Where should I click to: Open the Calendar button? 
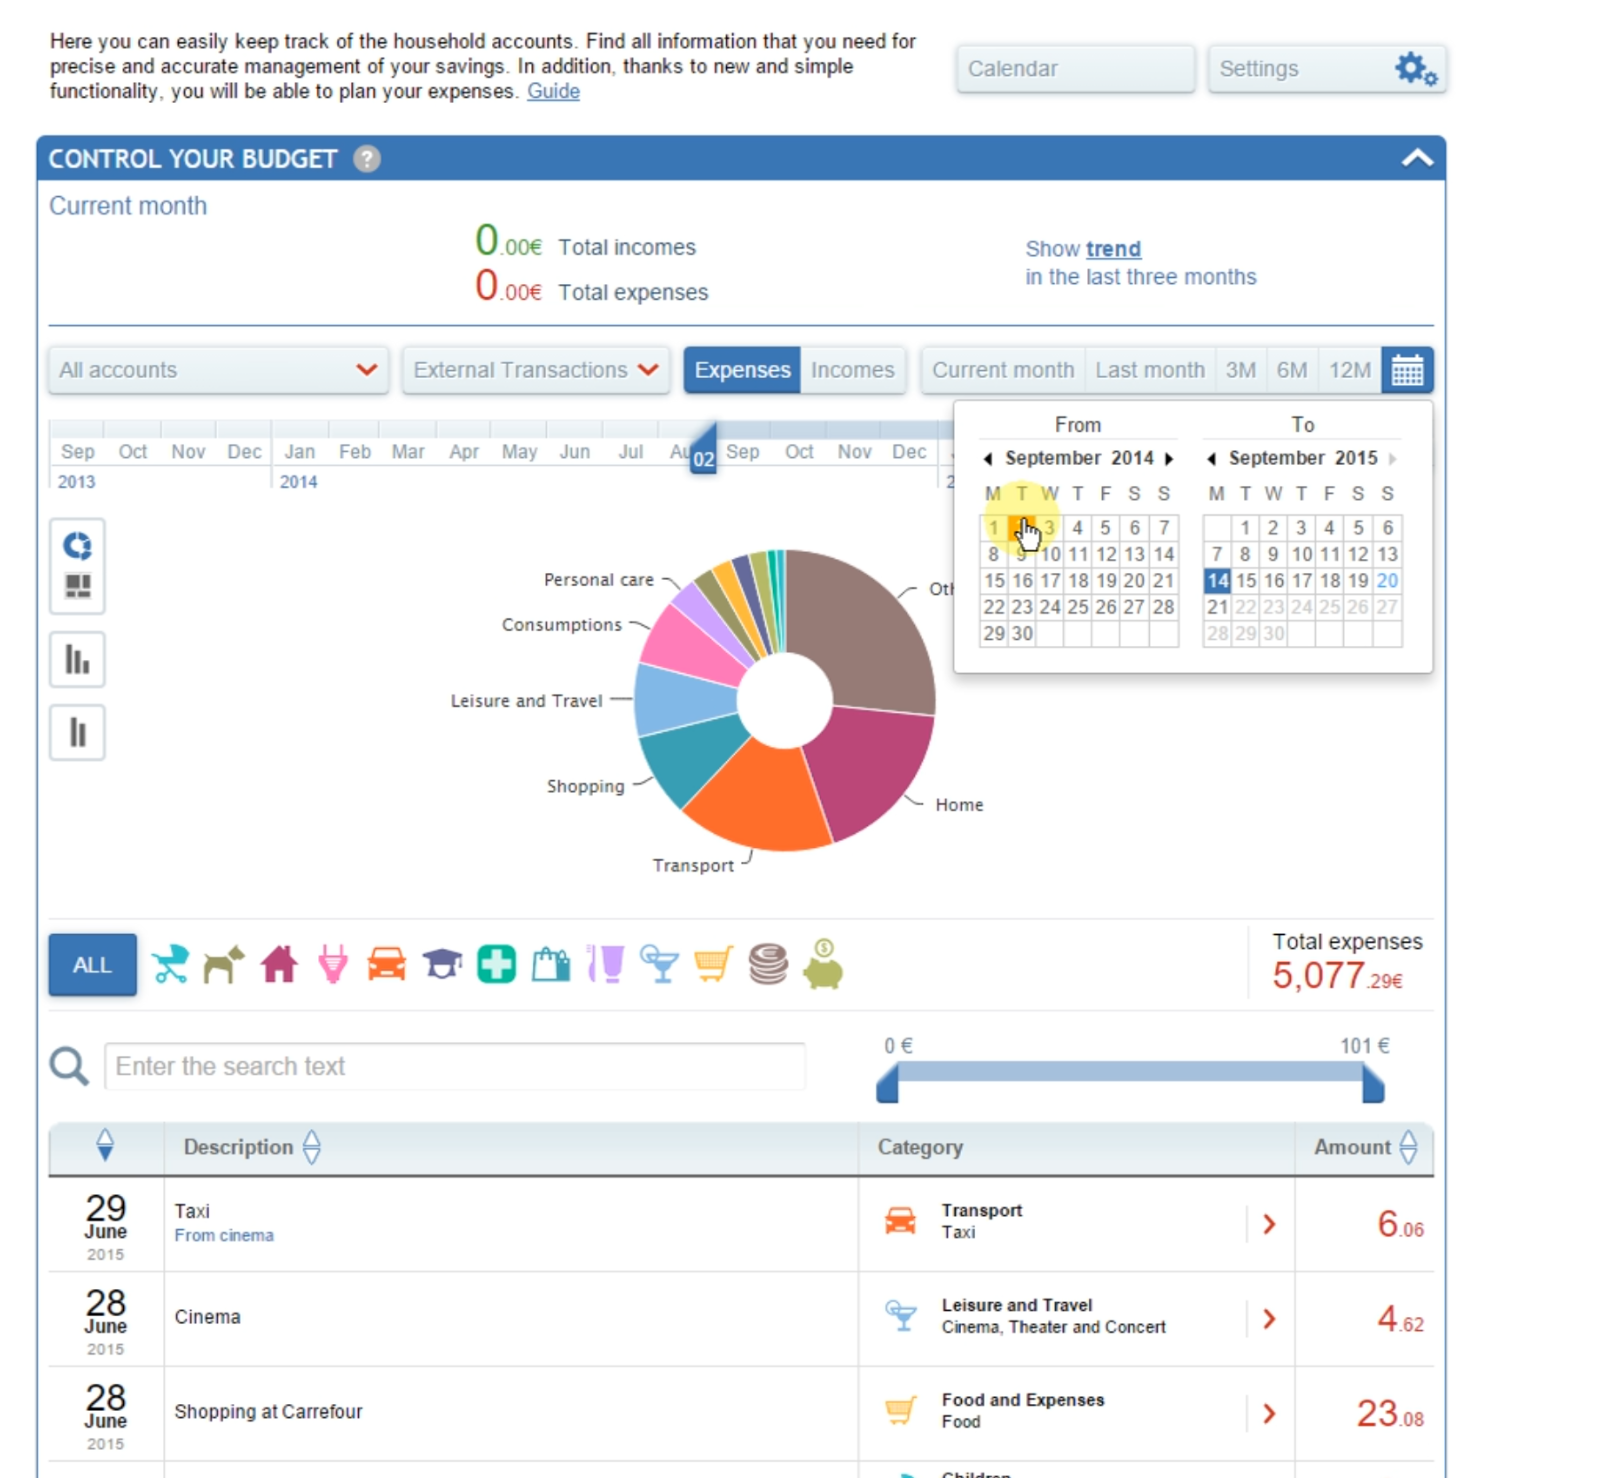click(x=1075, y=69)
